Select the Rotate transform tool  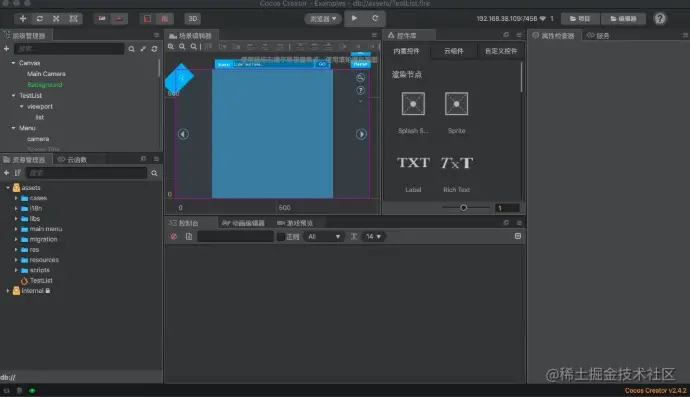40,18
